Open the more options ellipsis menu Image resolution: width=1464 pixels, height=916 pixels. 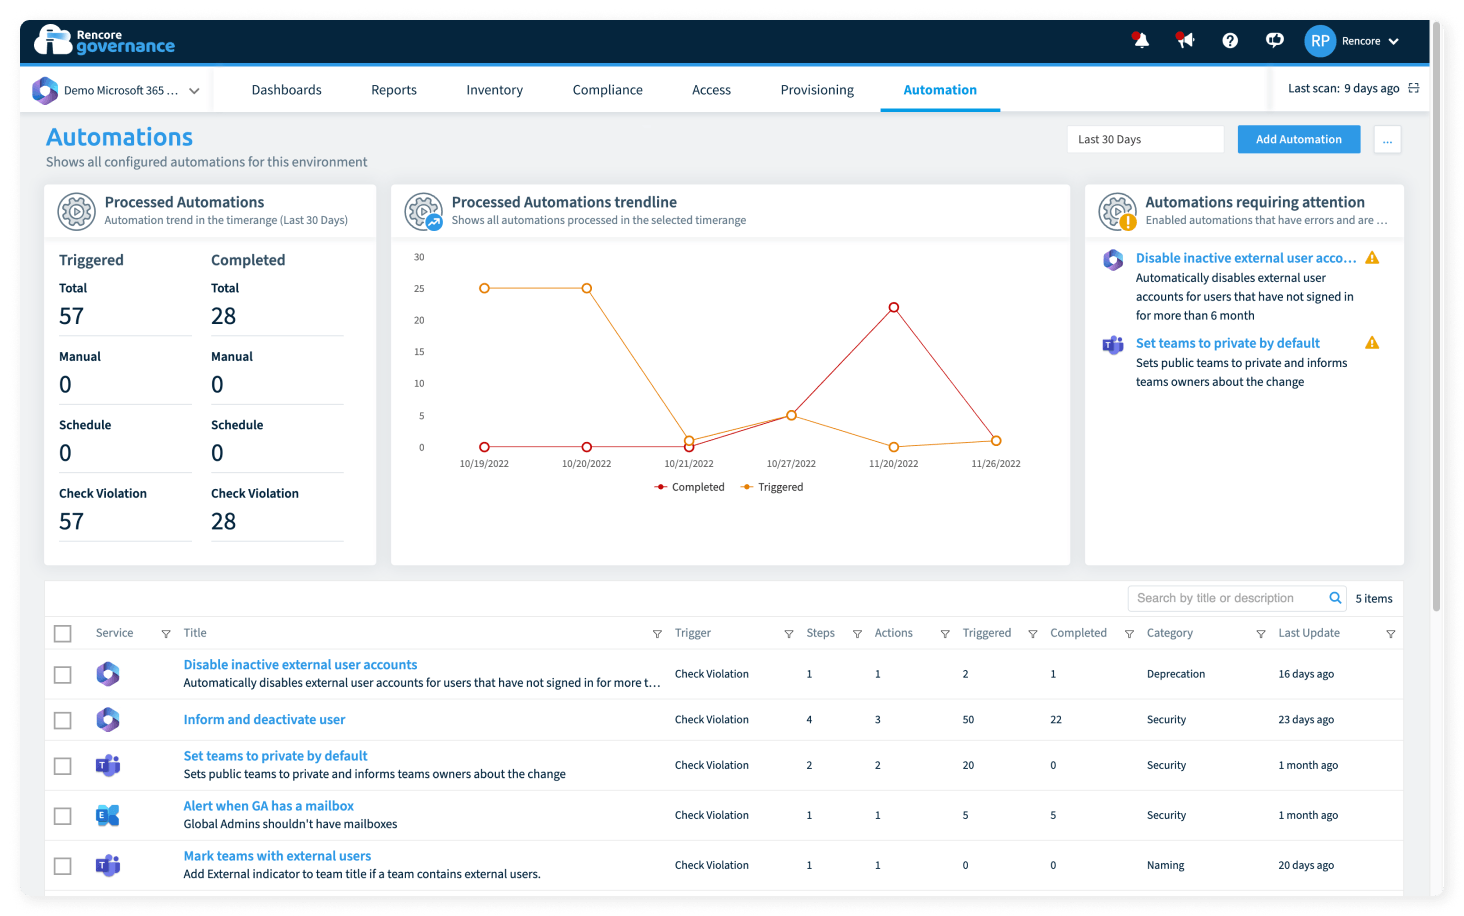1387,139
